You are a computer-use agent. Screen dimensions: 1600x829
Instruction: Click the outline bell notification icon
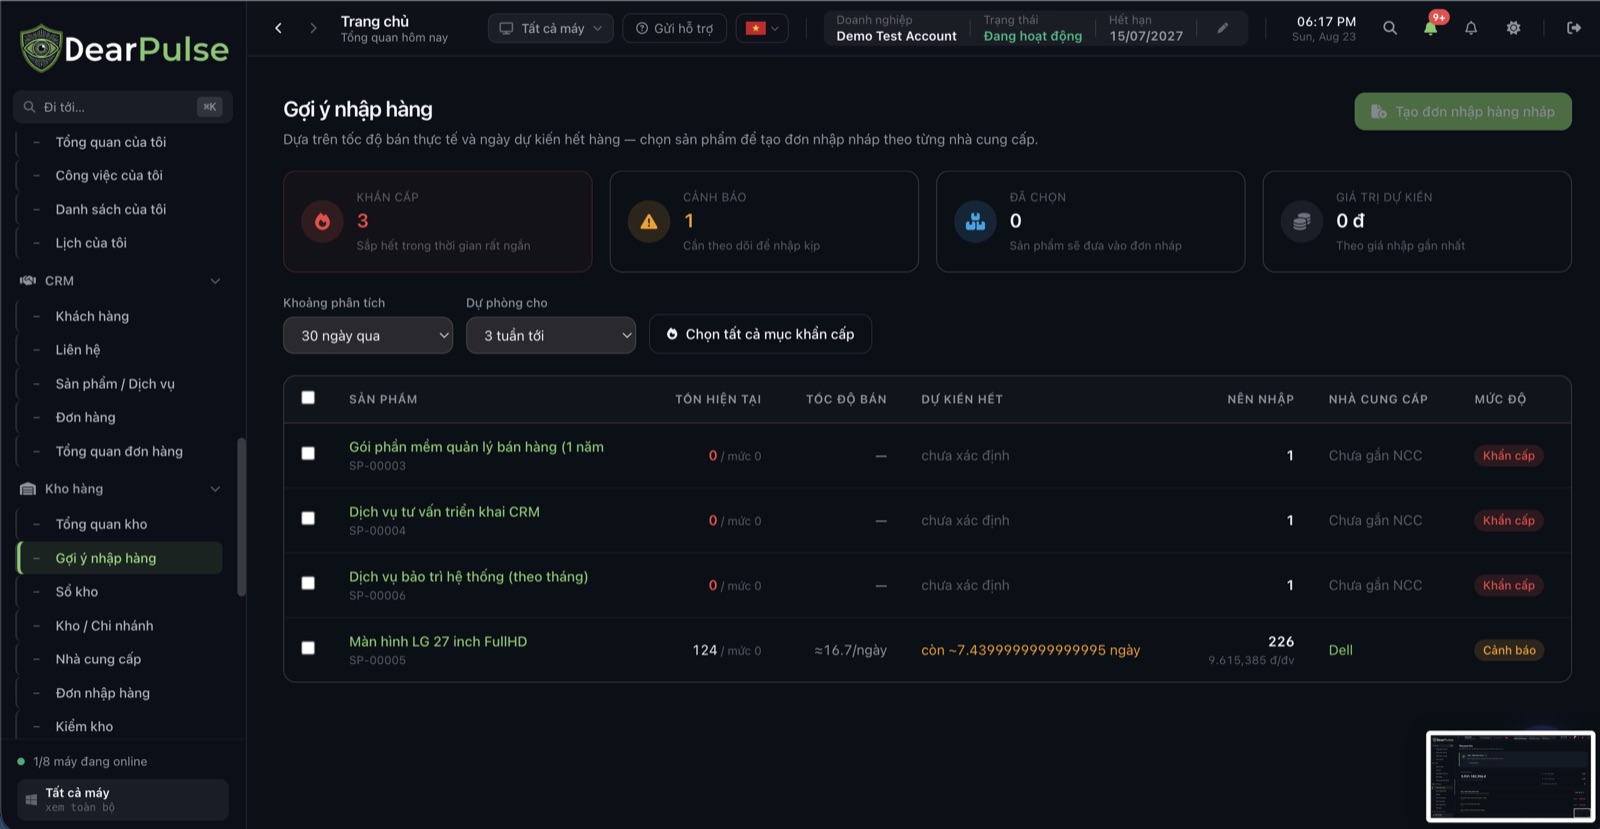[x=1471, y=28]
